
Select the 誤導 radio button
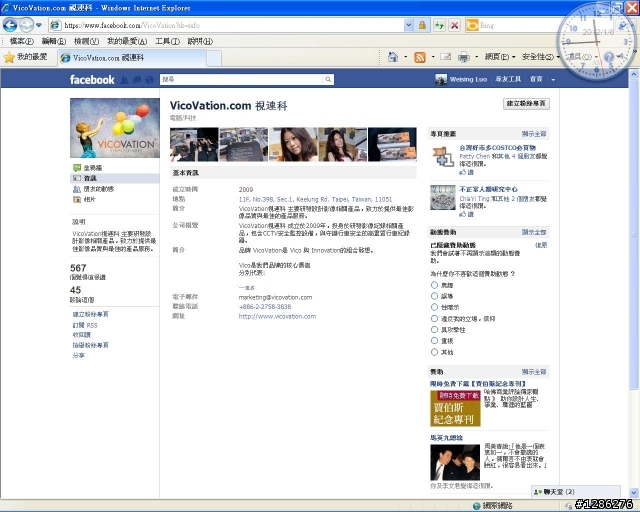pyautogui.click(x=434, y=296)
